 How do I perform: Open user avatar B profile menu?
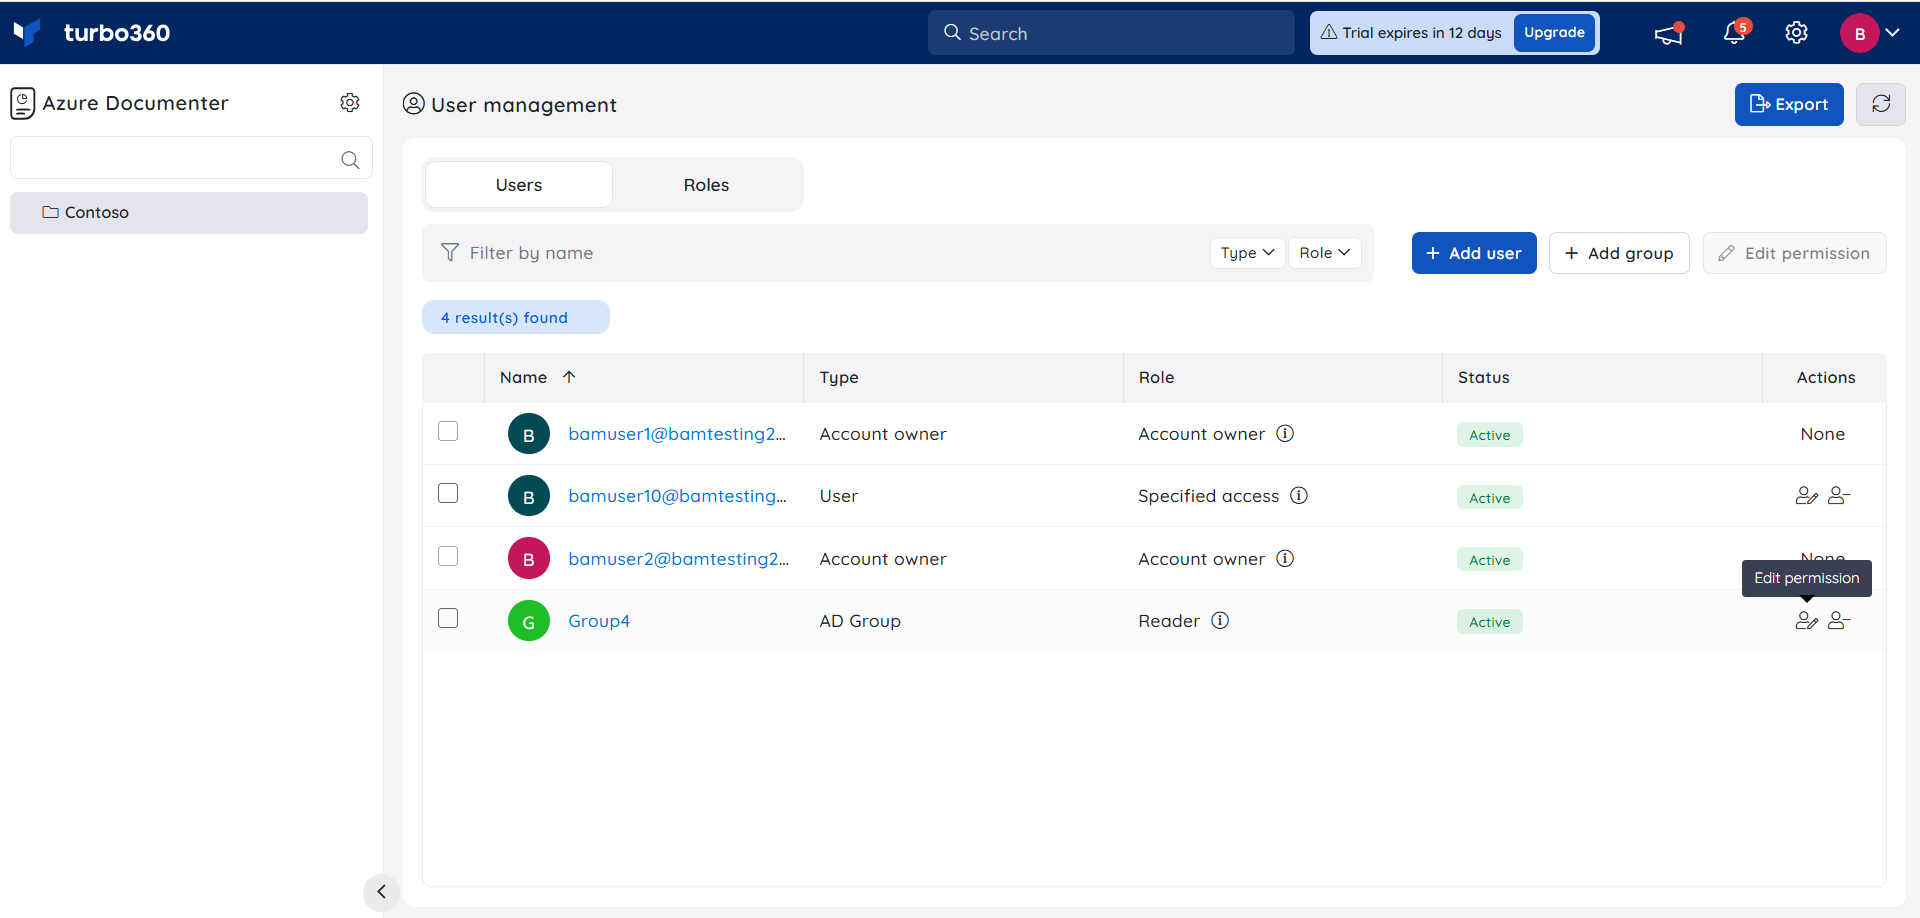(1859, 33)
